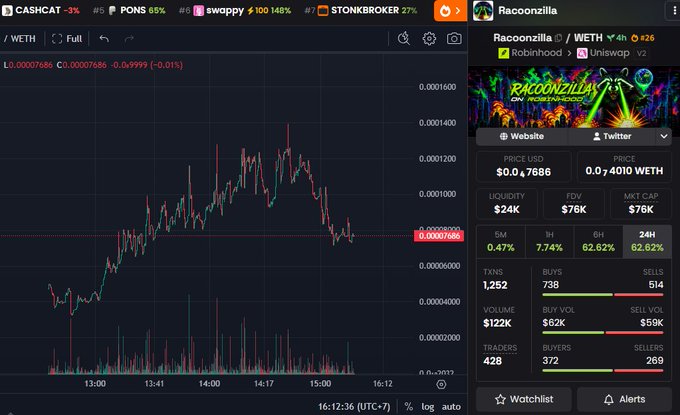Open the token Twitter link
Image resolution: width=680 pixels, height=415 pixels.
click(x=611, y=136)
